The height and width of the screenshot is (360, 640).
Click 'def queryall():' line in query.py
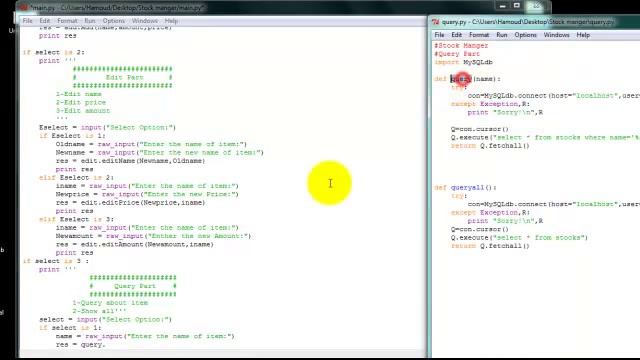(x=465, y=187)
